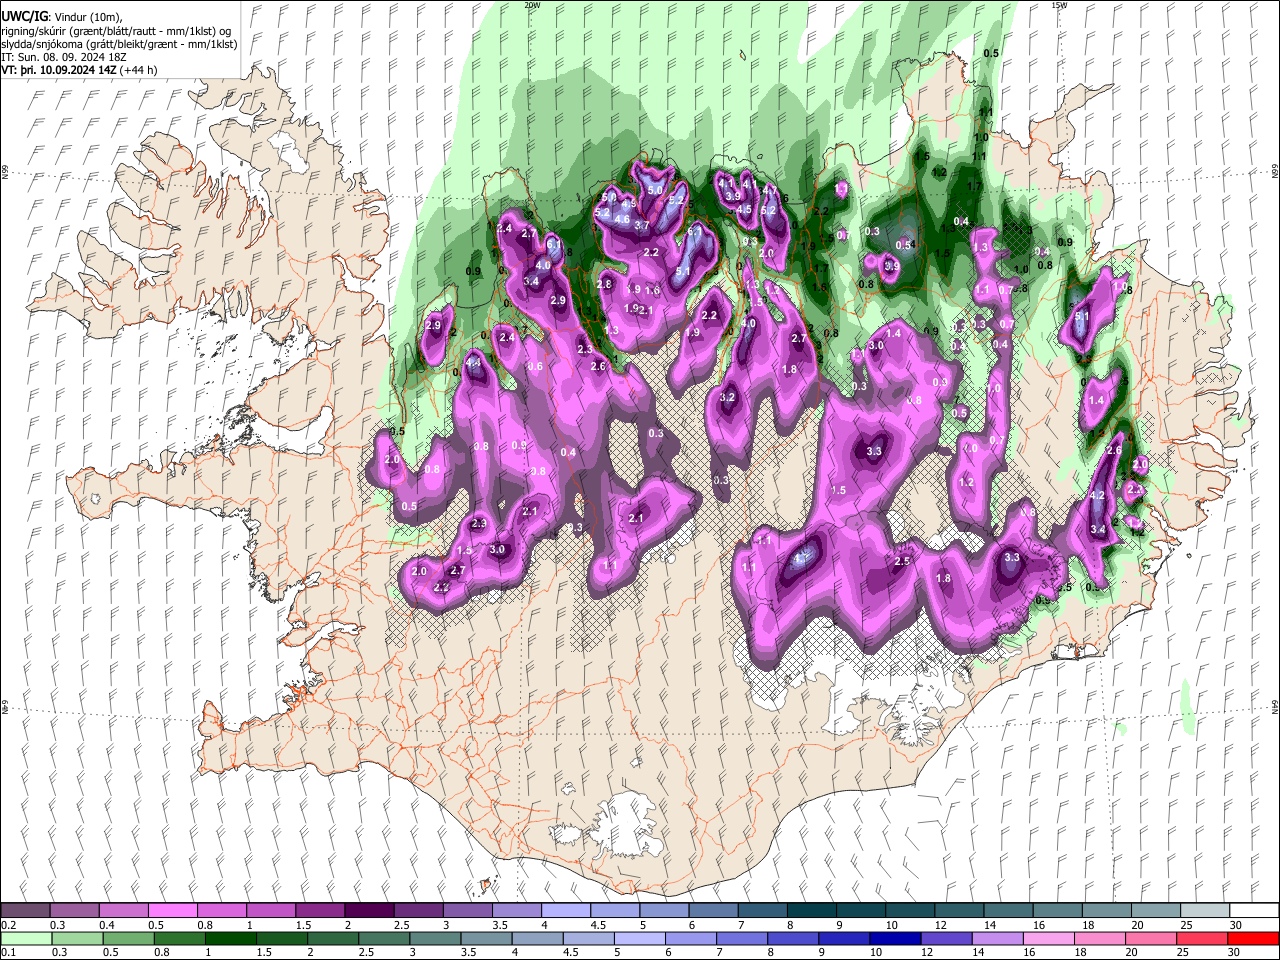
Task: Pick the 3.5 lavender swatch in snow scale
Action: (x=517, y=911)
